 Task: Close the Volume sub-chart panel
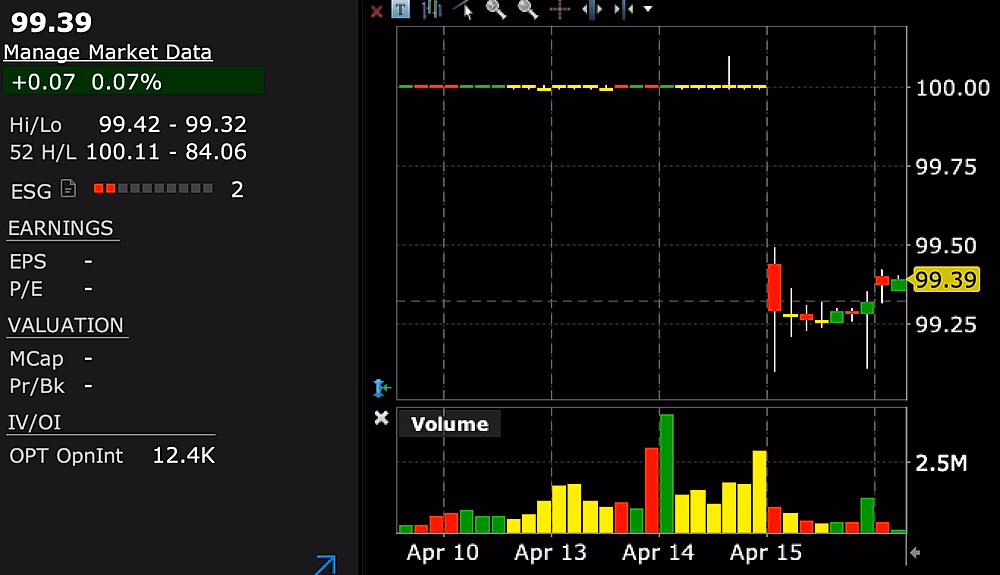pyautogui.click(x=381, y=418)
